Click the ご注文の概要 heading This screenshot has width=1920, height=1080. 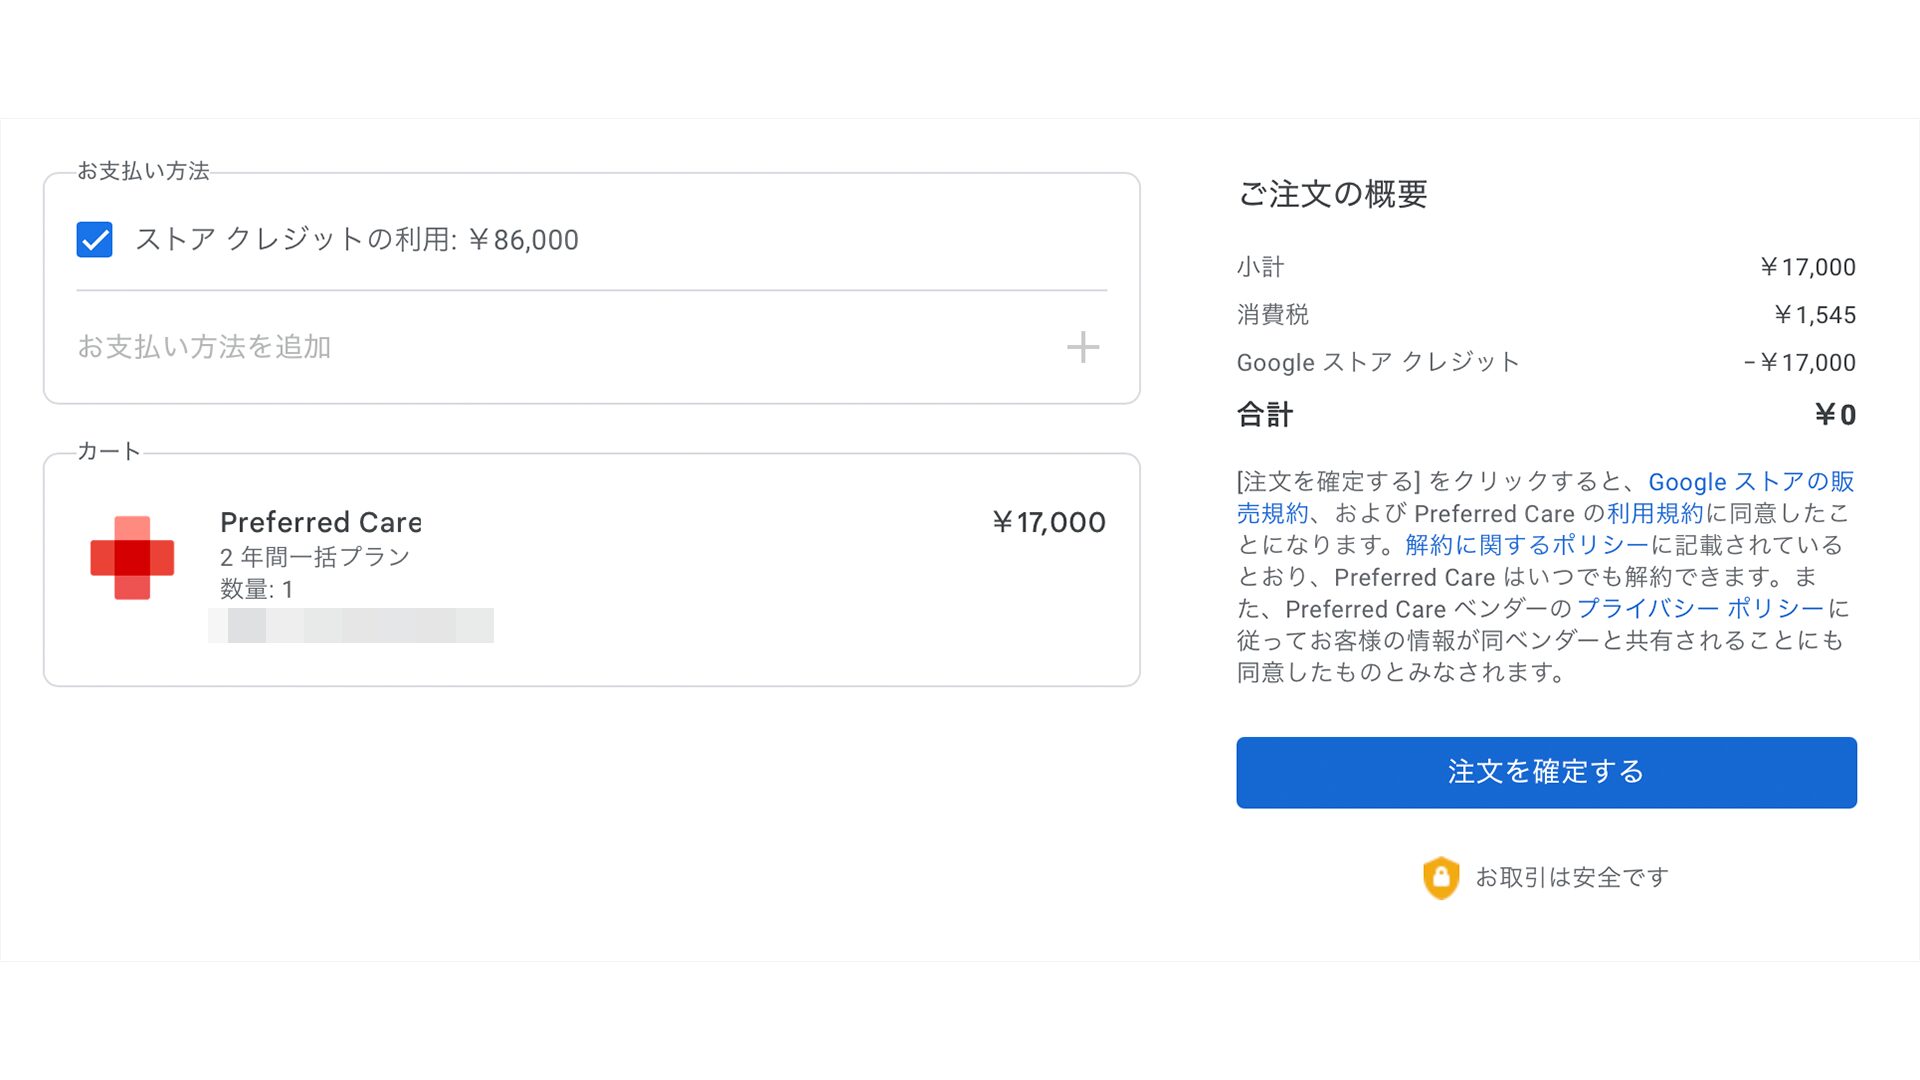click(1333, 194)
